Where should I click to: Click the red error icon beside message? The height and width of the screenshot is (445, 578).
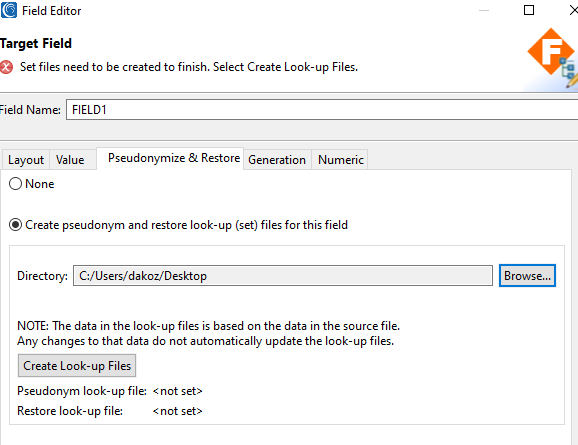point(6,67)
